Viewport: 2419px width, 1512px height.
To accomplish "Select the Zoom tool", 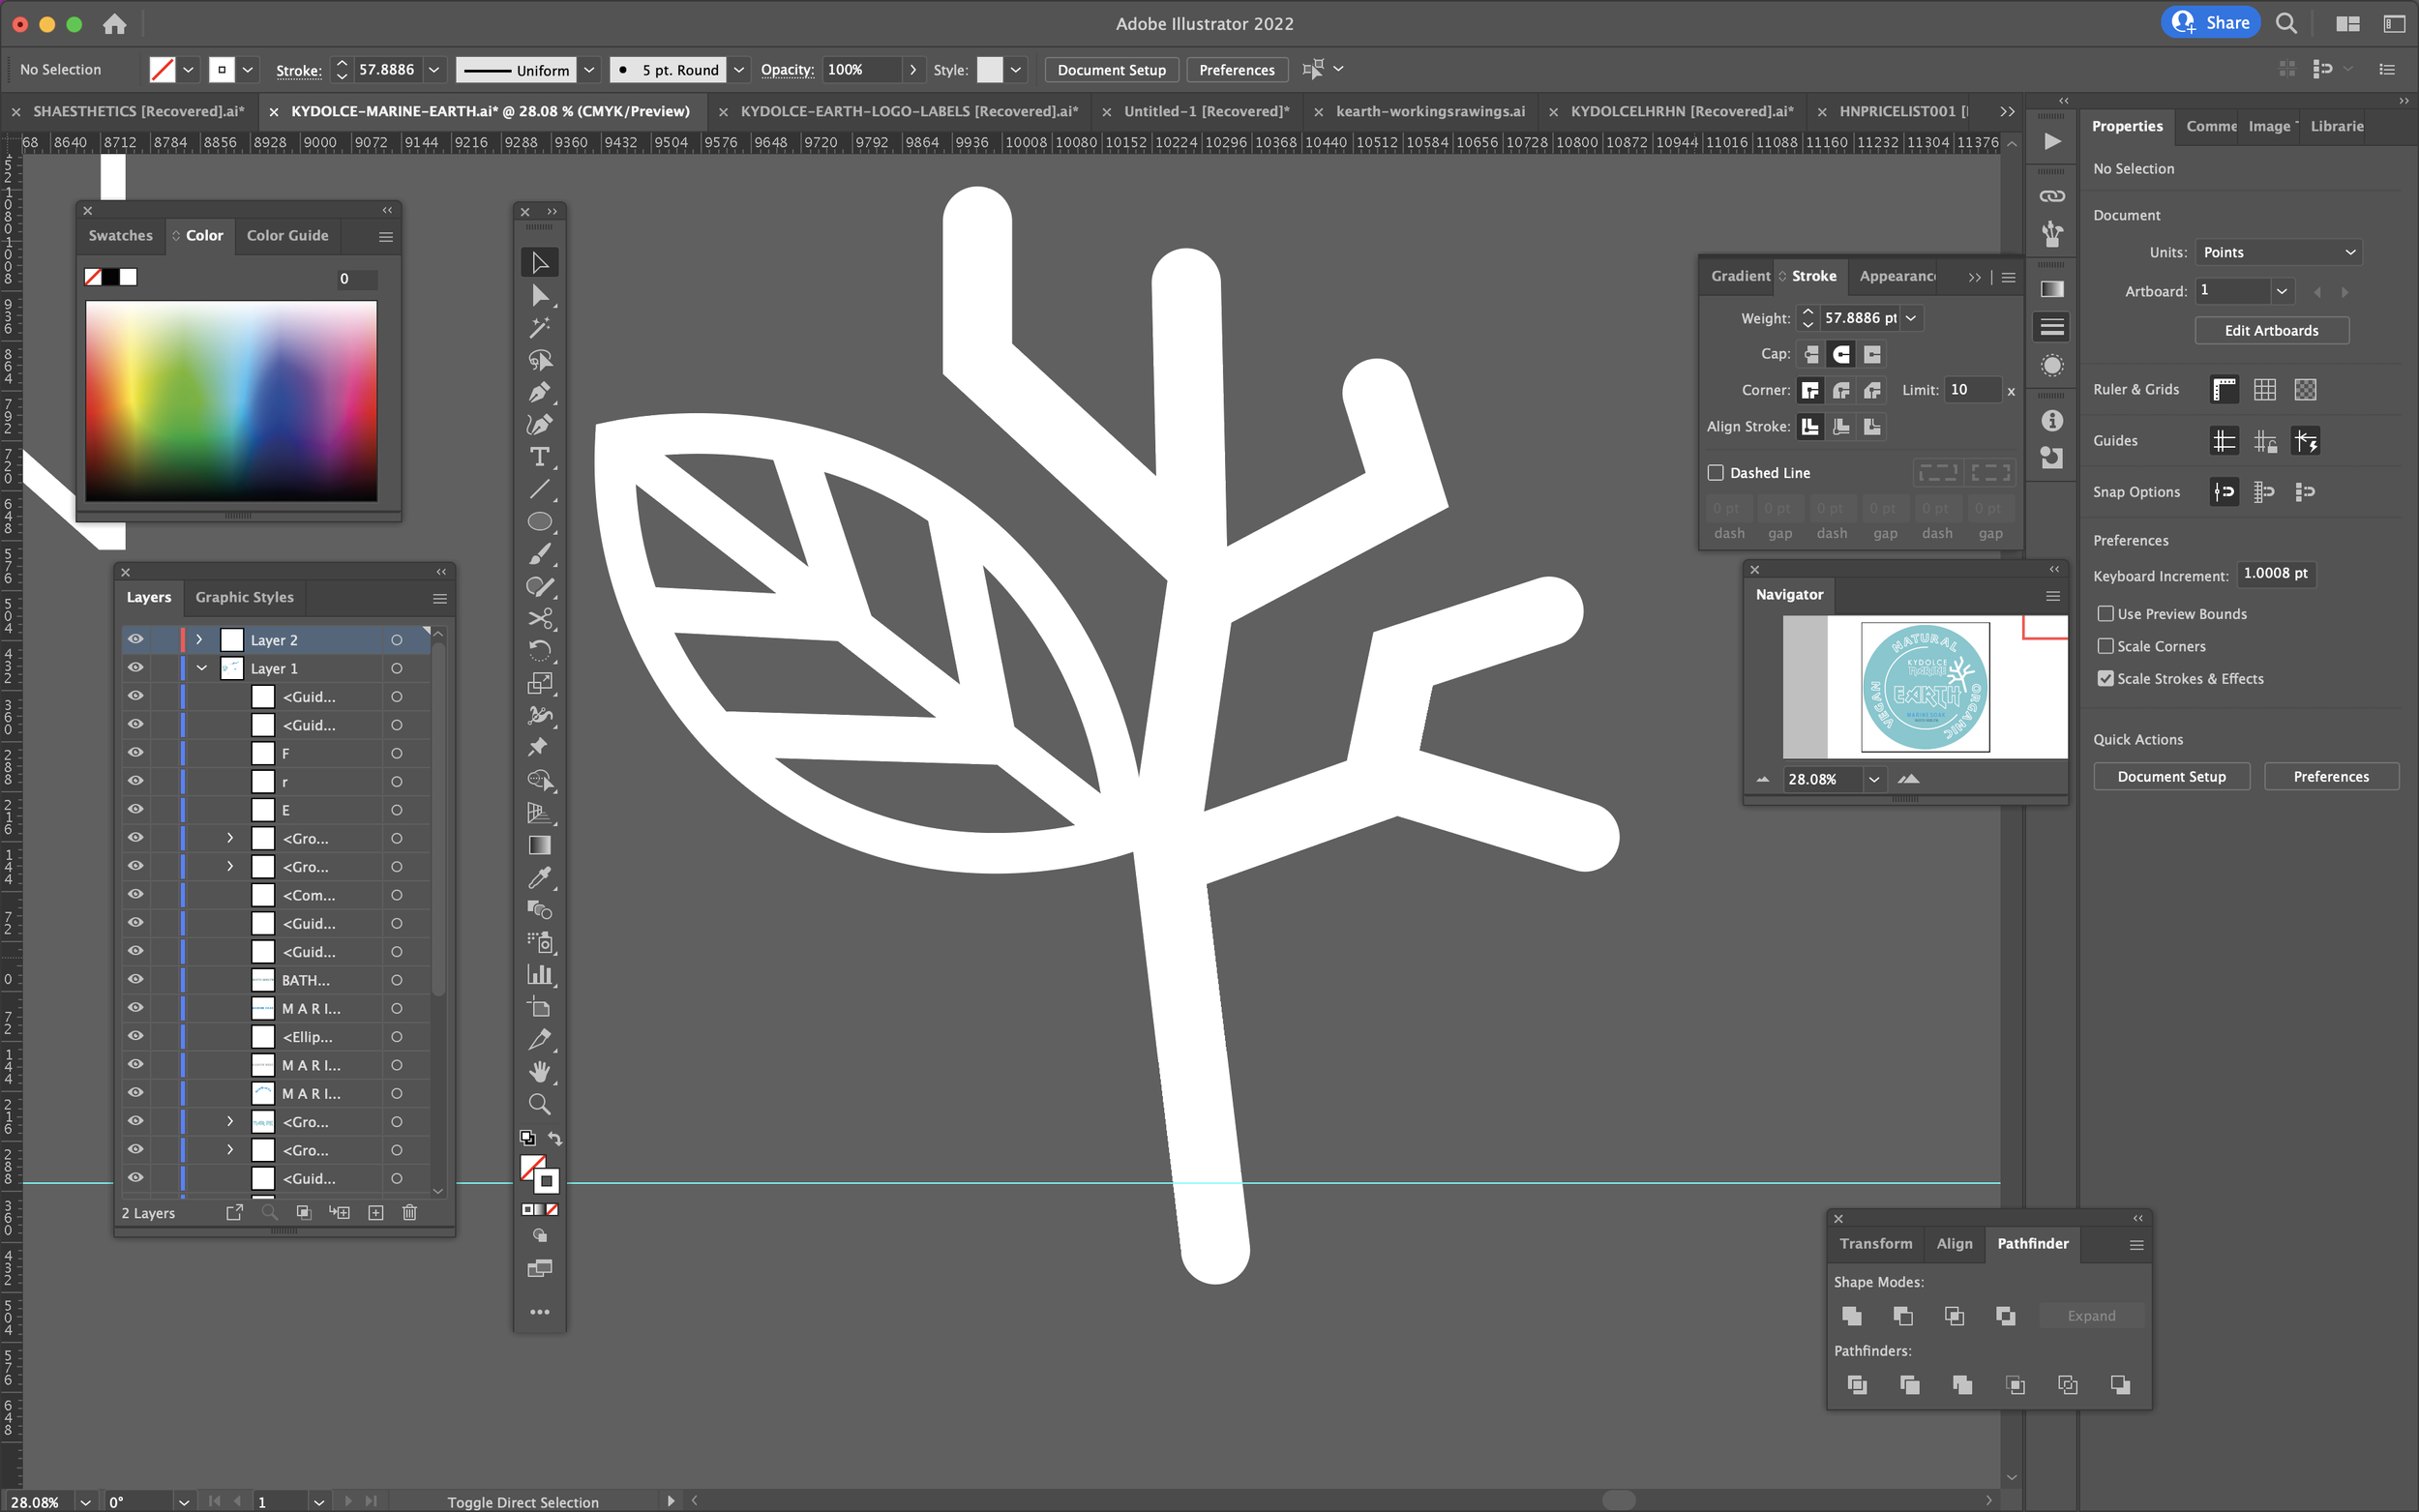I will (540, 1104).
